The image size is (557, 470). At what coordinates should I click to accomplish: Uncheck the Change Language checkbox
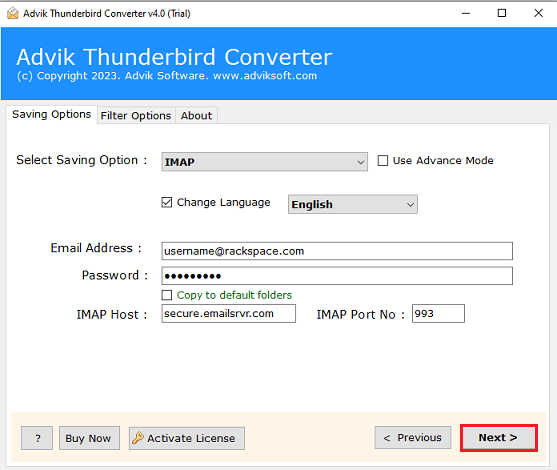(x=167, y=202)
